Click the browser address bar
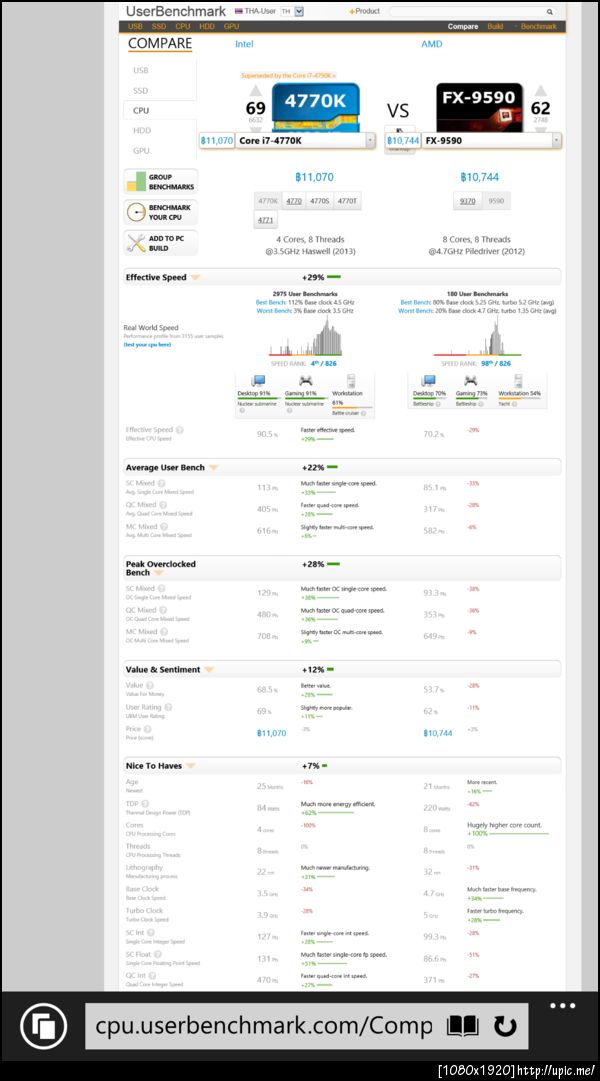This screenshot has width=600, height=1081. tap(263, 1027)
